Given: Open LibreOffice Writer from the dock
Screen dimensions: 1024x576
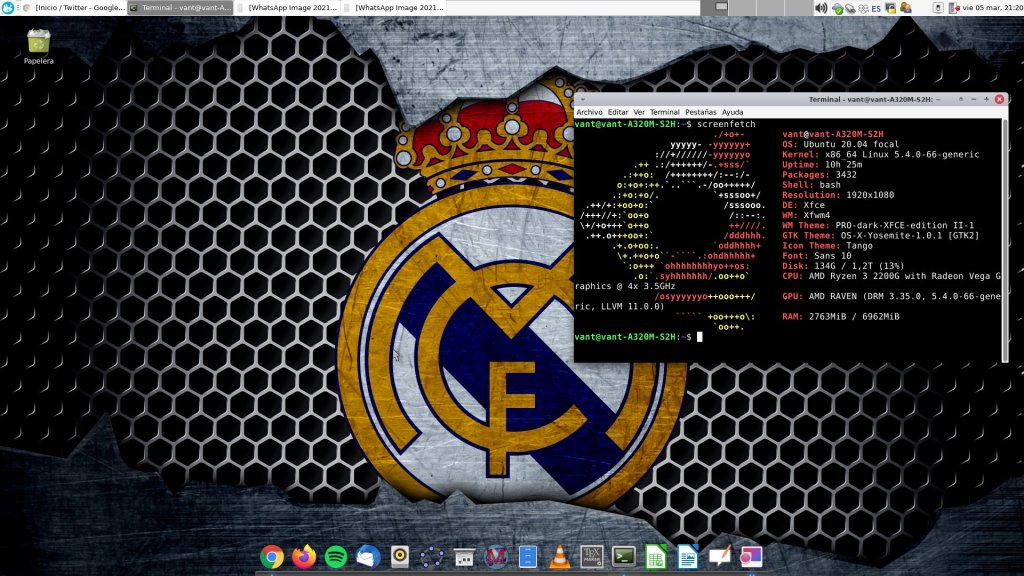Looking at the screenshot, I should (x=688, y=557).
